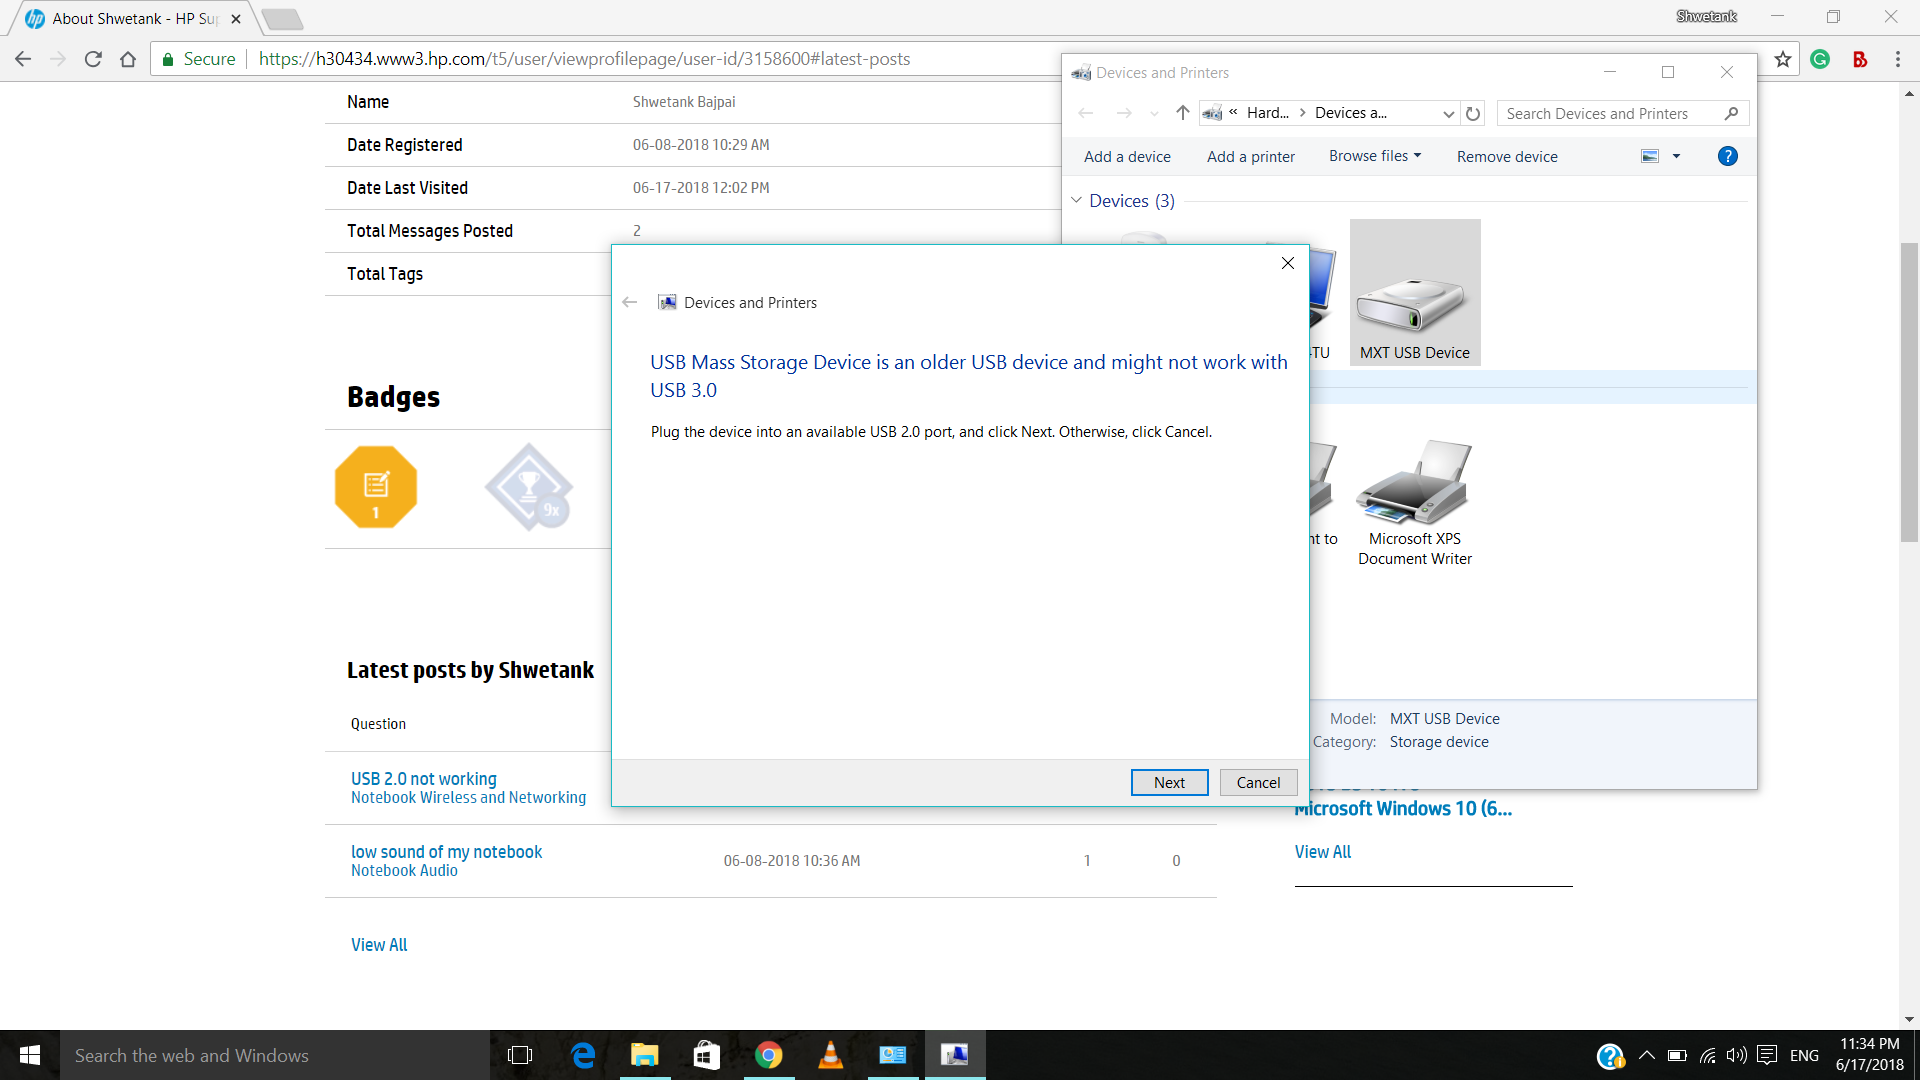
Task: Open the volume control in the system tray
Action: (1735, 1054)
